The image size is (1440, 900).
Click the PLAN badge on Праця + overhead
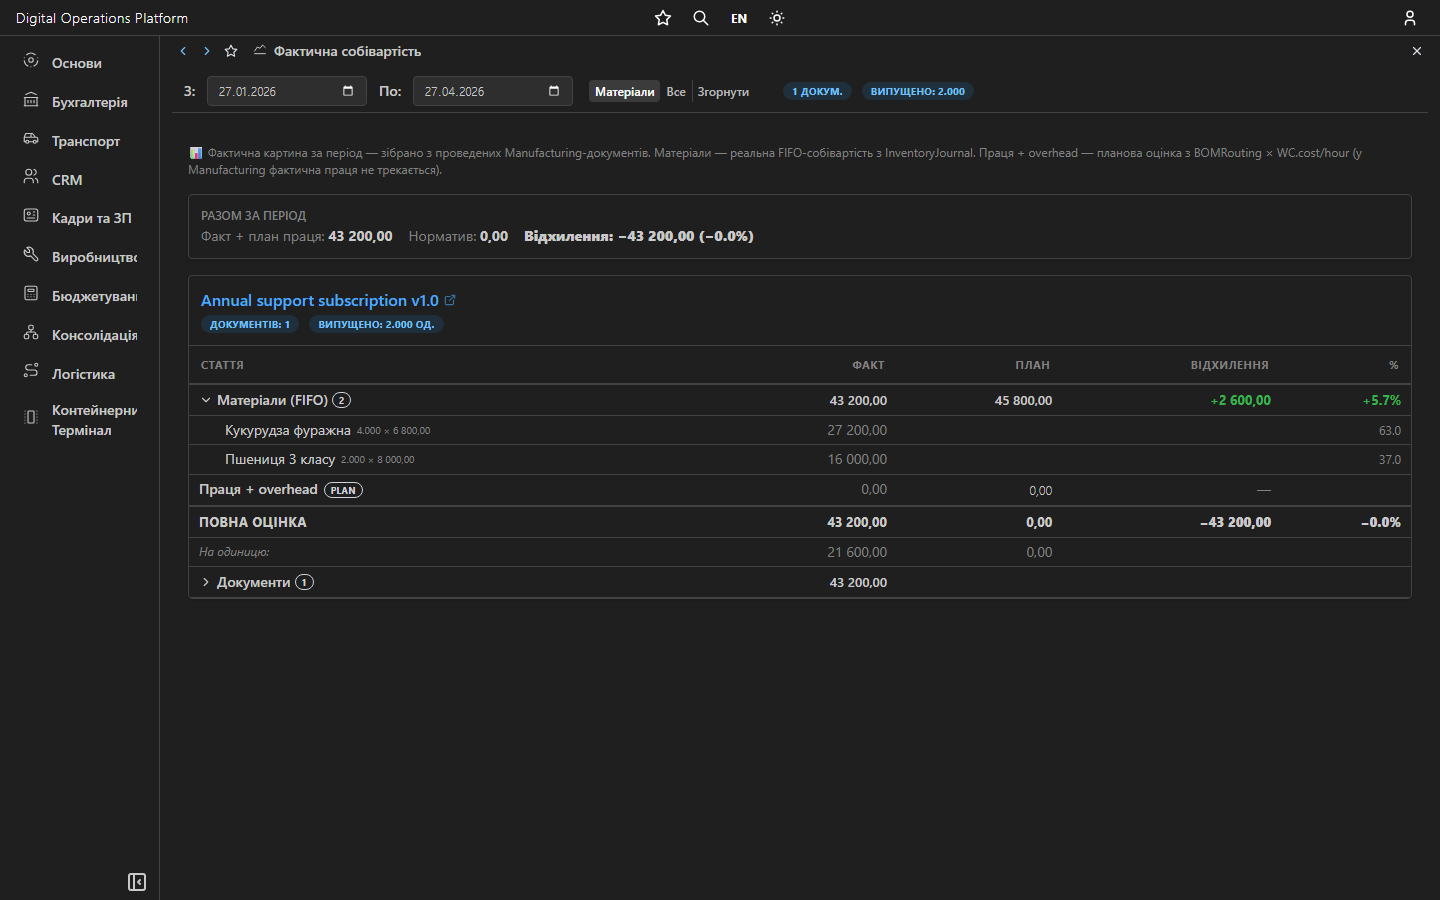(x=343, y=490)
